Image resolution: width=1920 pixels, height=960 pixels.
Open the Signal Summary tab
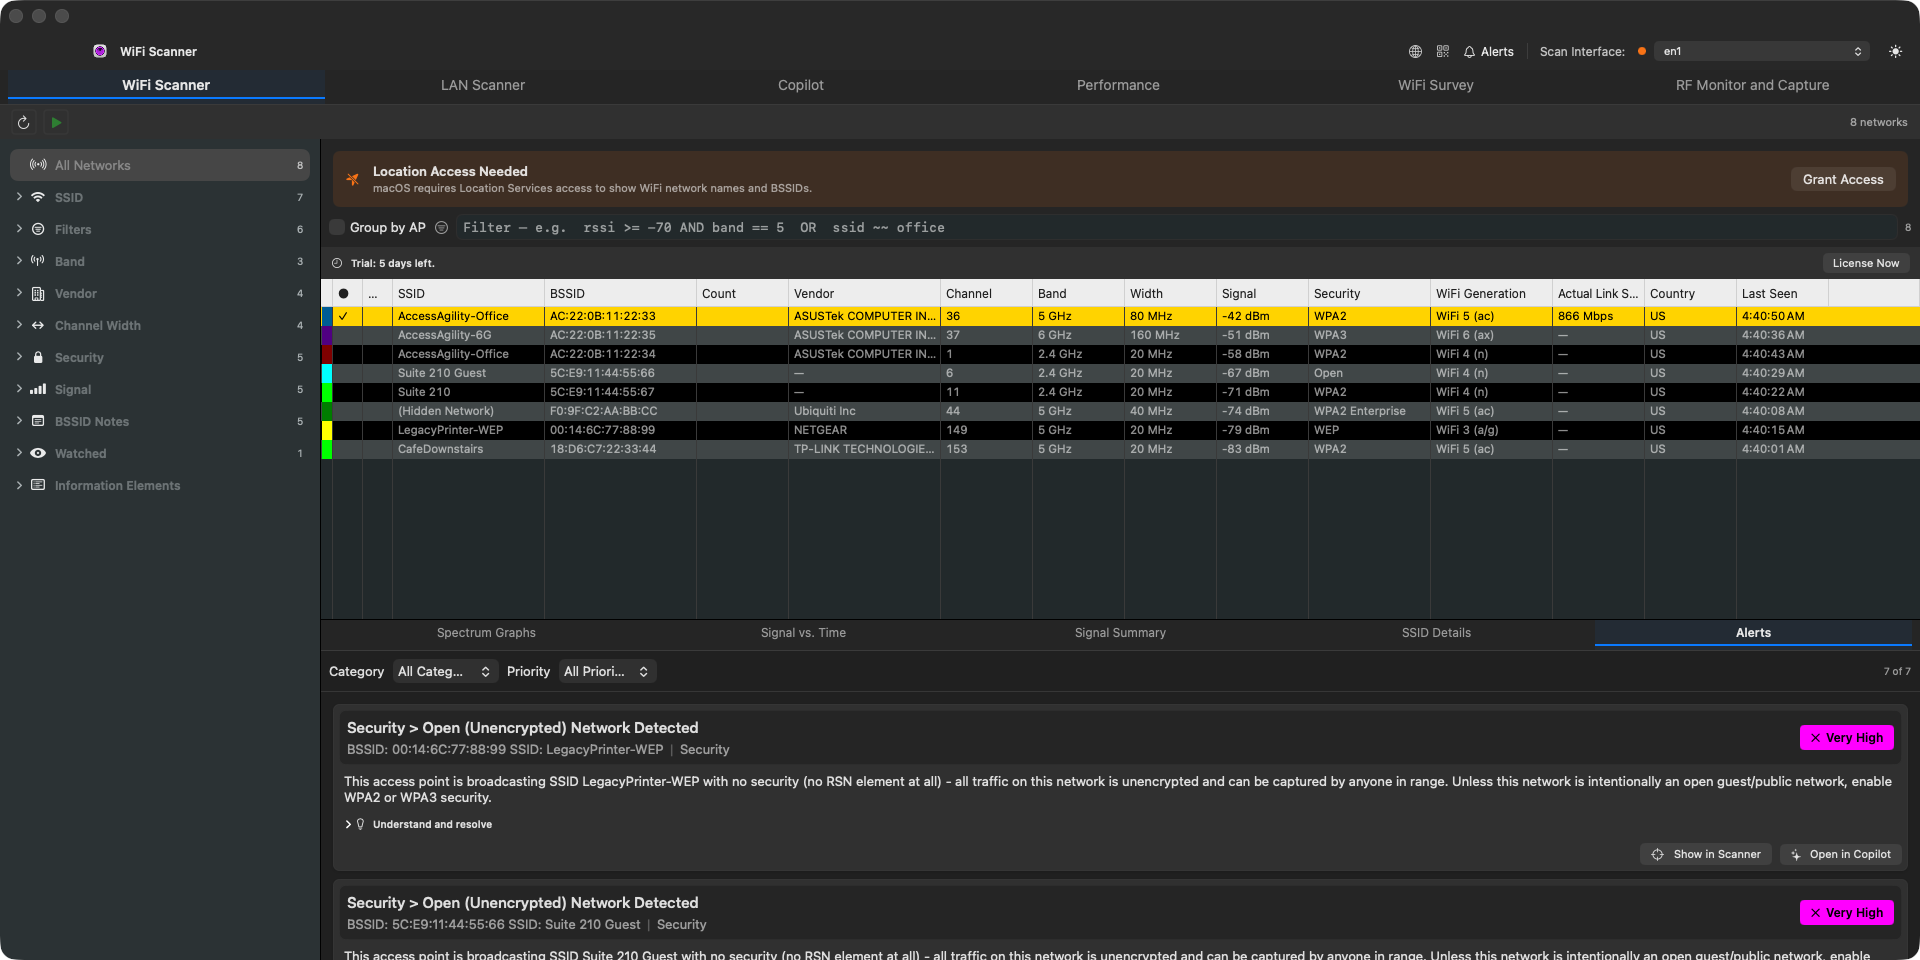tap(1120, 632)
